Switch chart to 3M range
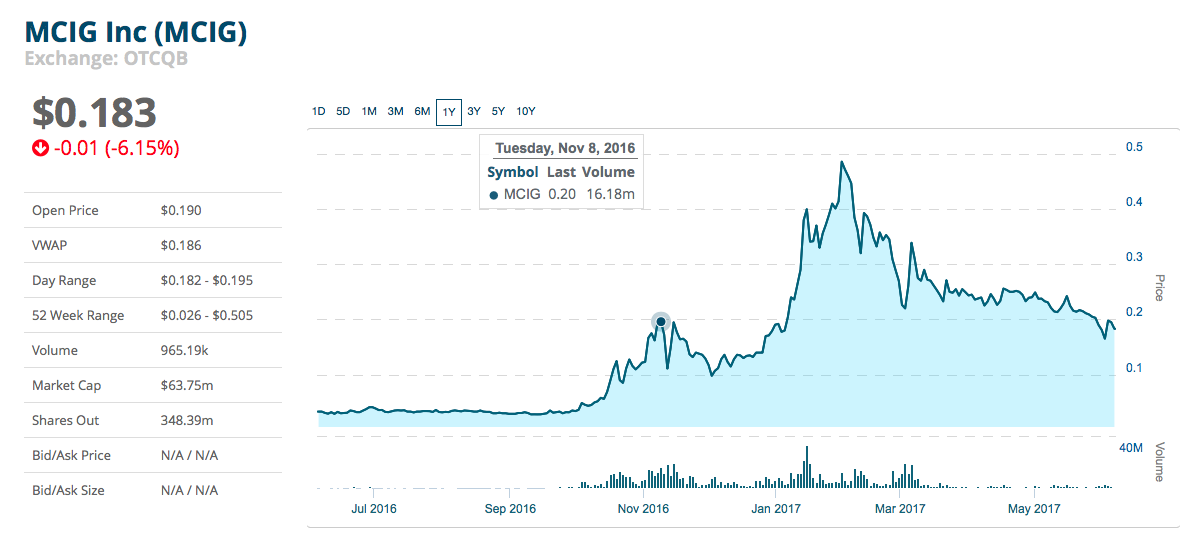Screen dimensions: 1190x539 395,112
